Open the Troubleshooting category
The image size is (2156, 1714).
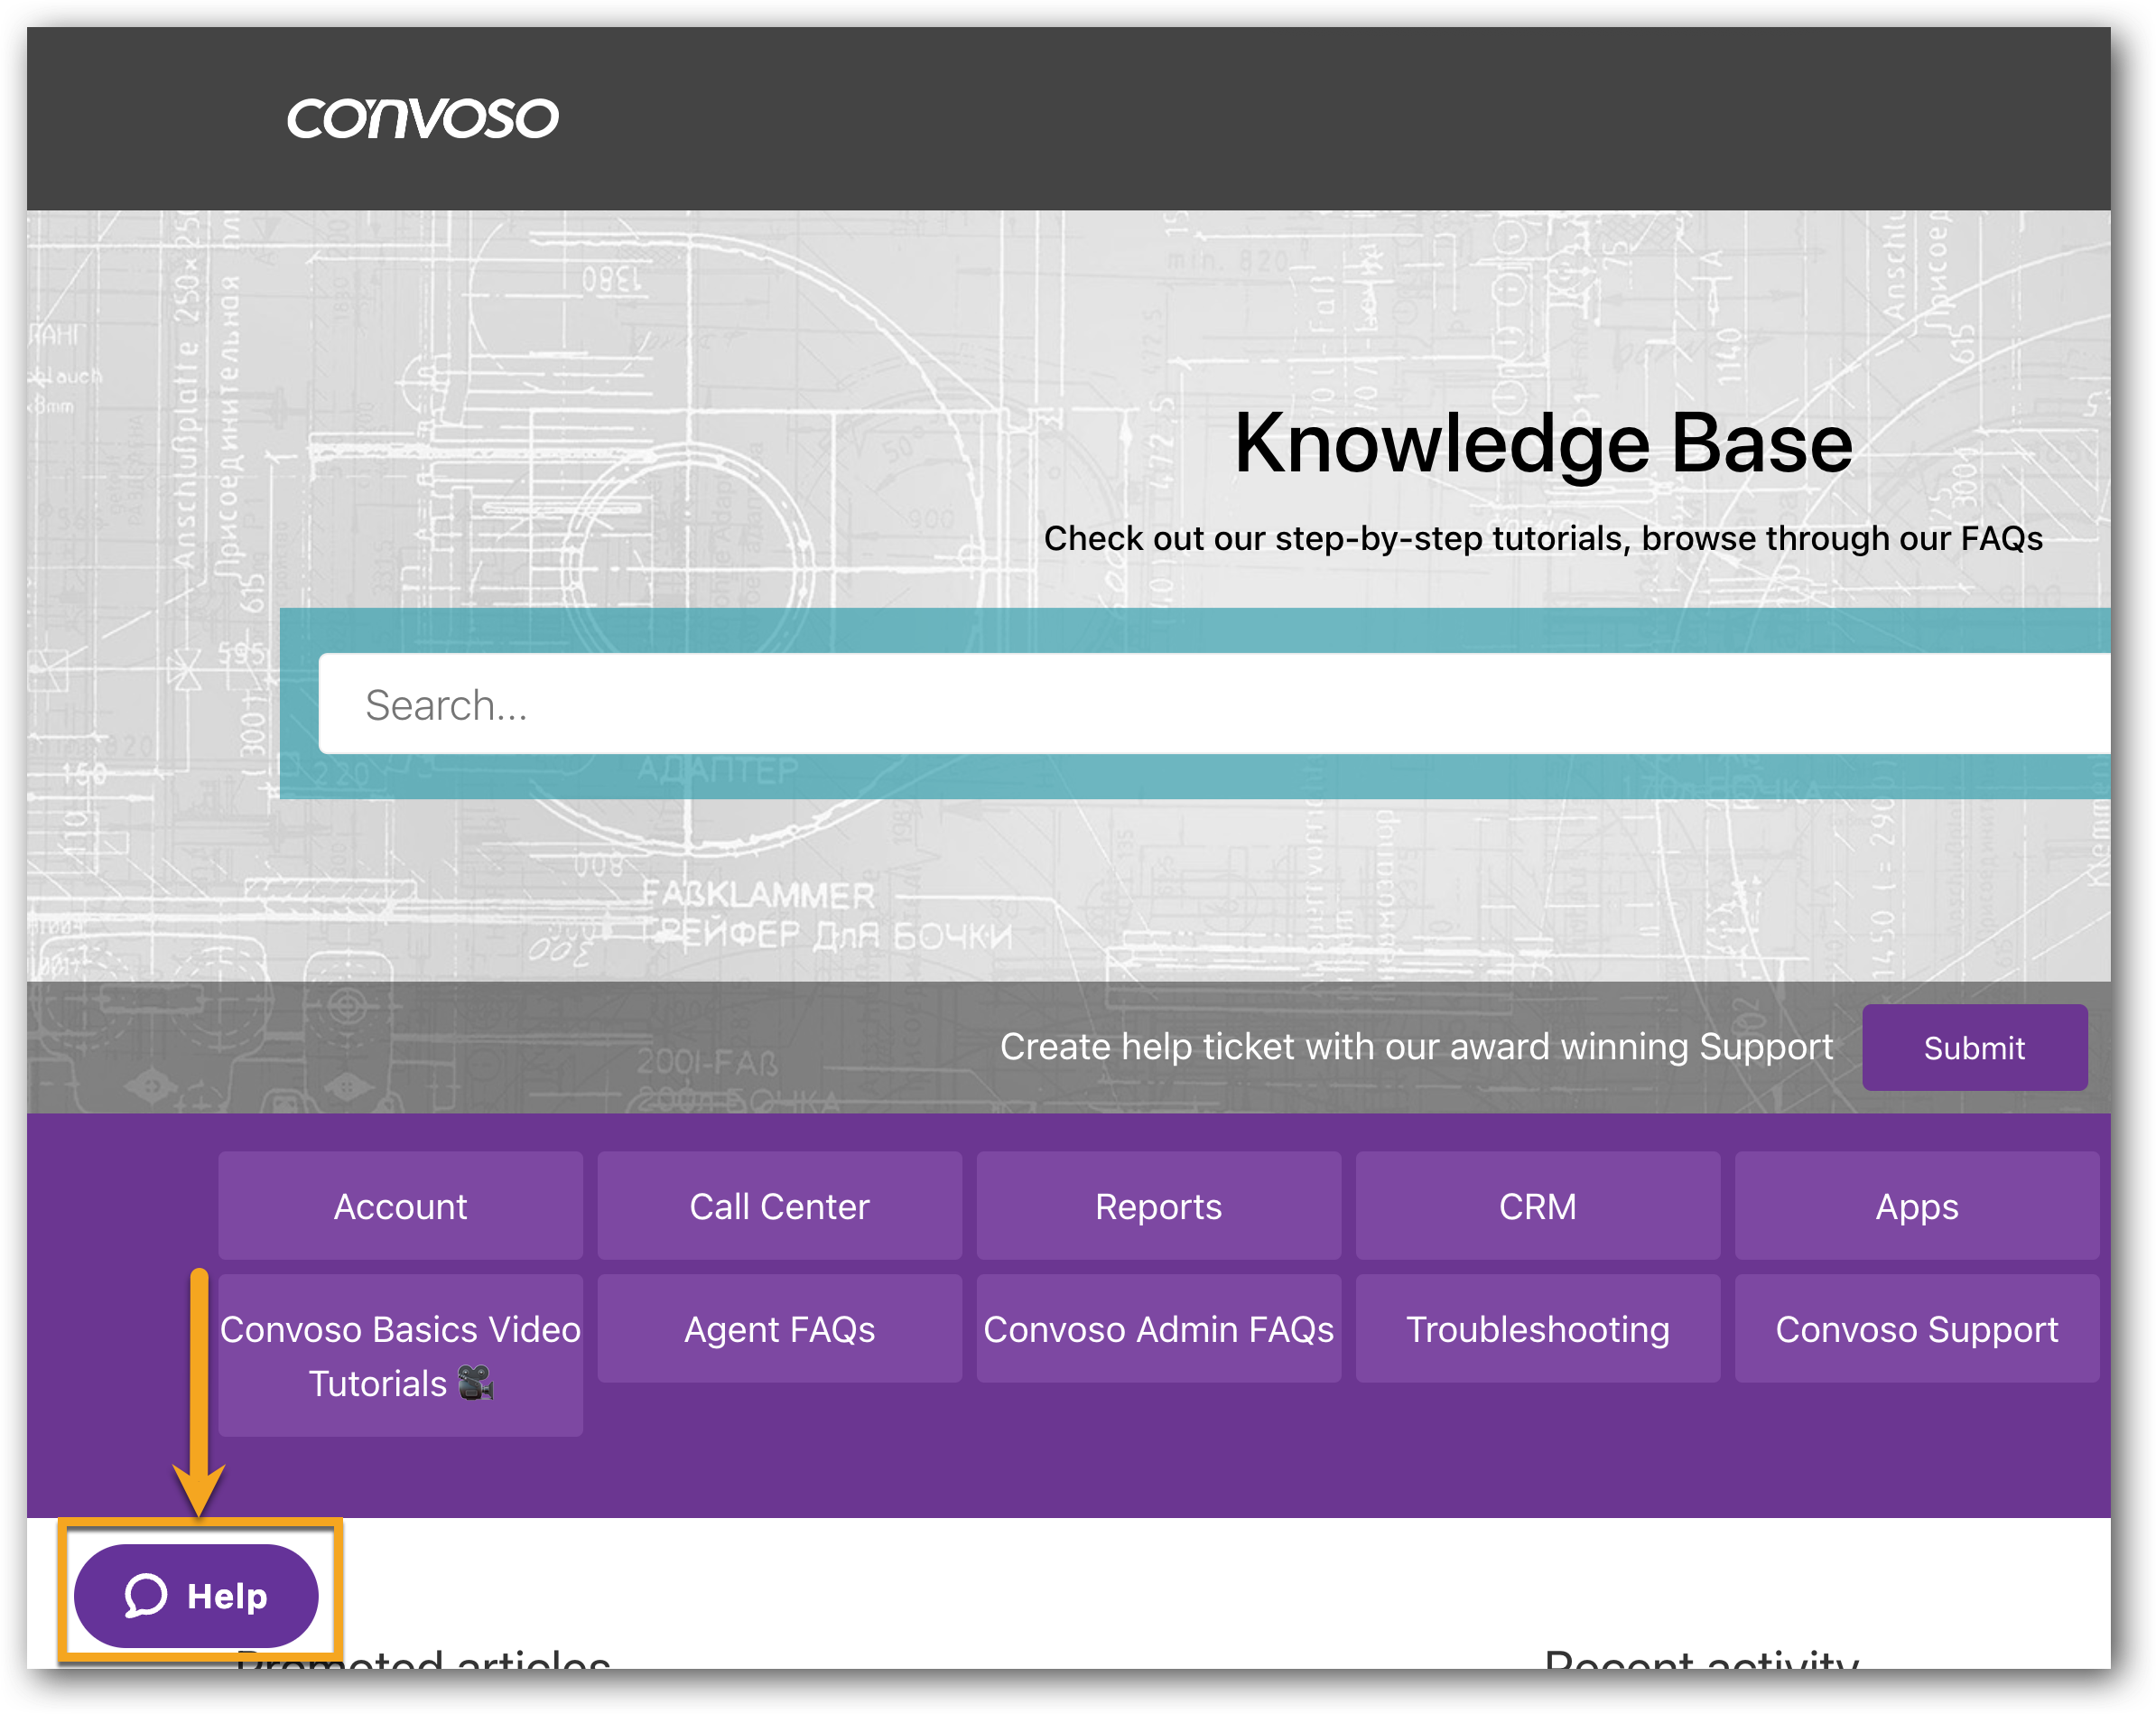1537,1329
